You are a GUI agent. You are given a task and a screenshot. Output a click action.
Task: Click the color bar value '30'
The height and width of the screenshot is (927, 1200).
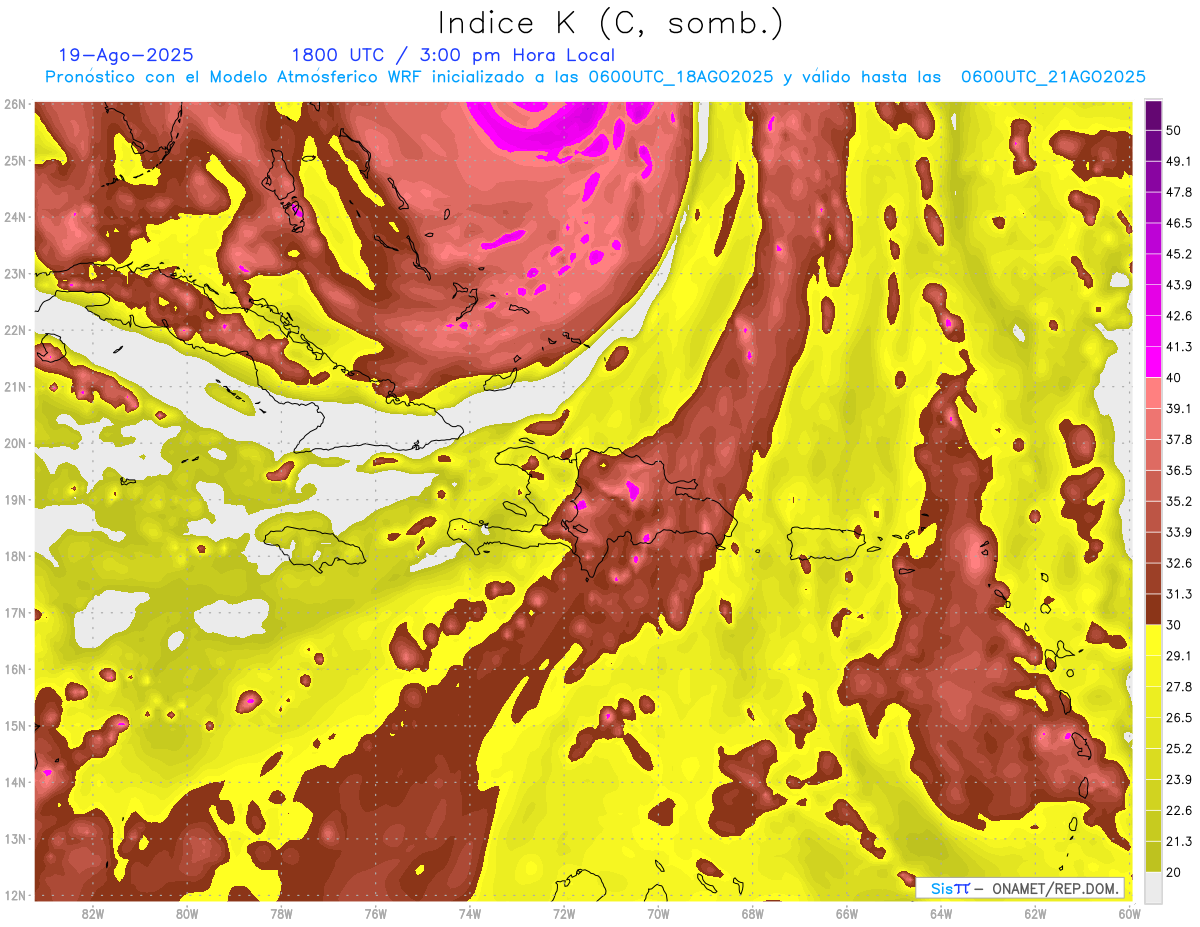click(x=1174, y=625)
